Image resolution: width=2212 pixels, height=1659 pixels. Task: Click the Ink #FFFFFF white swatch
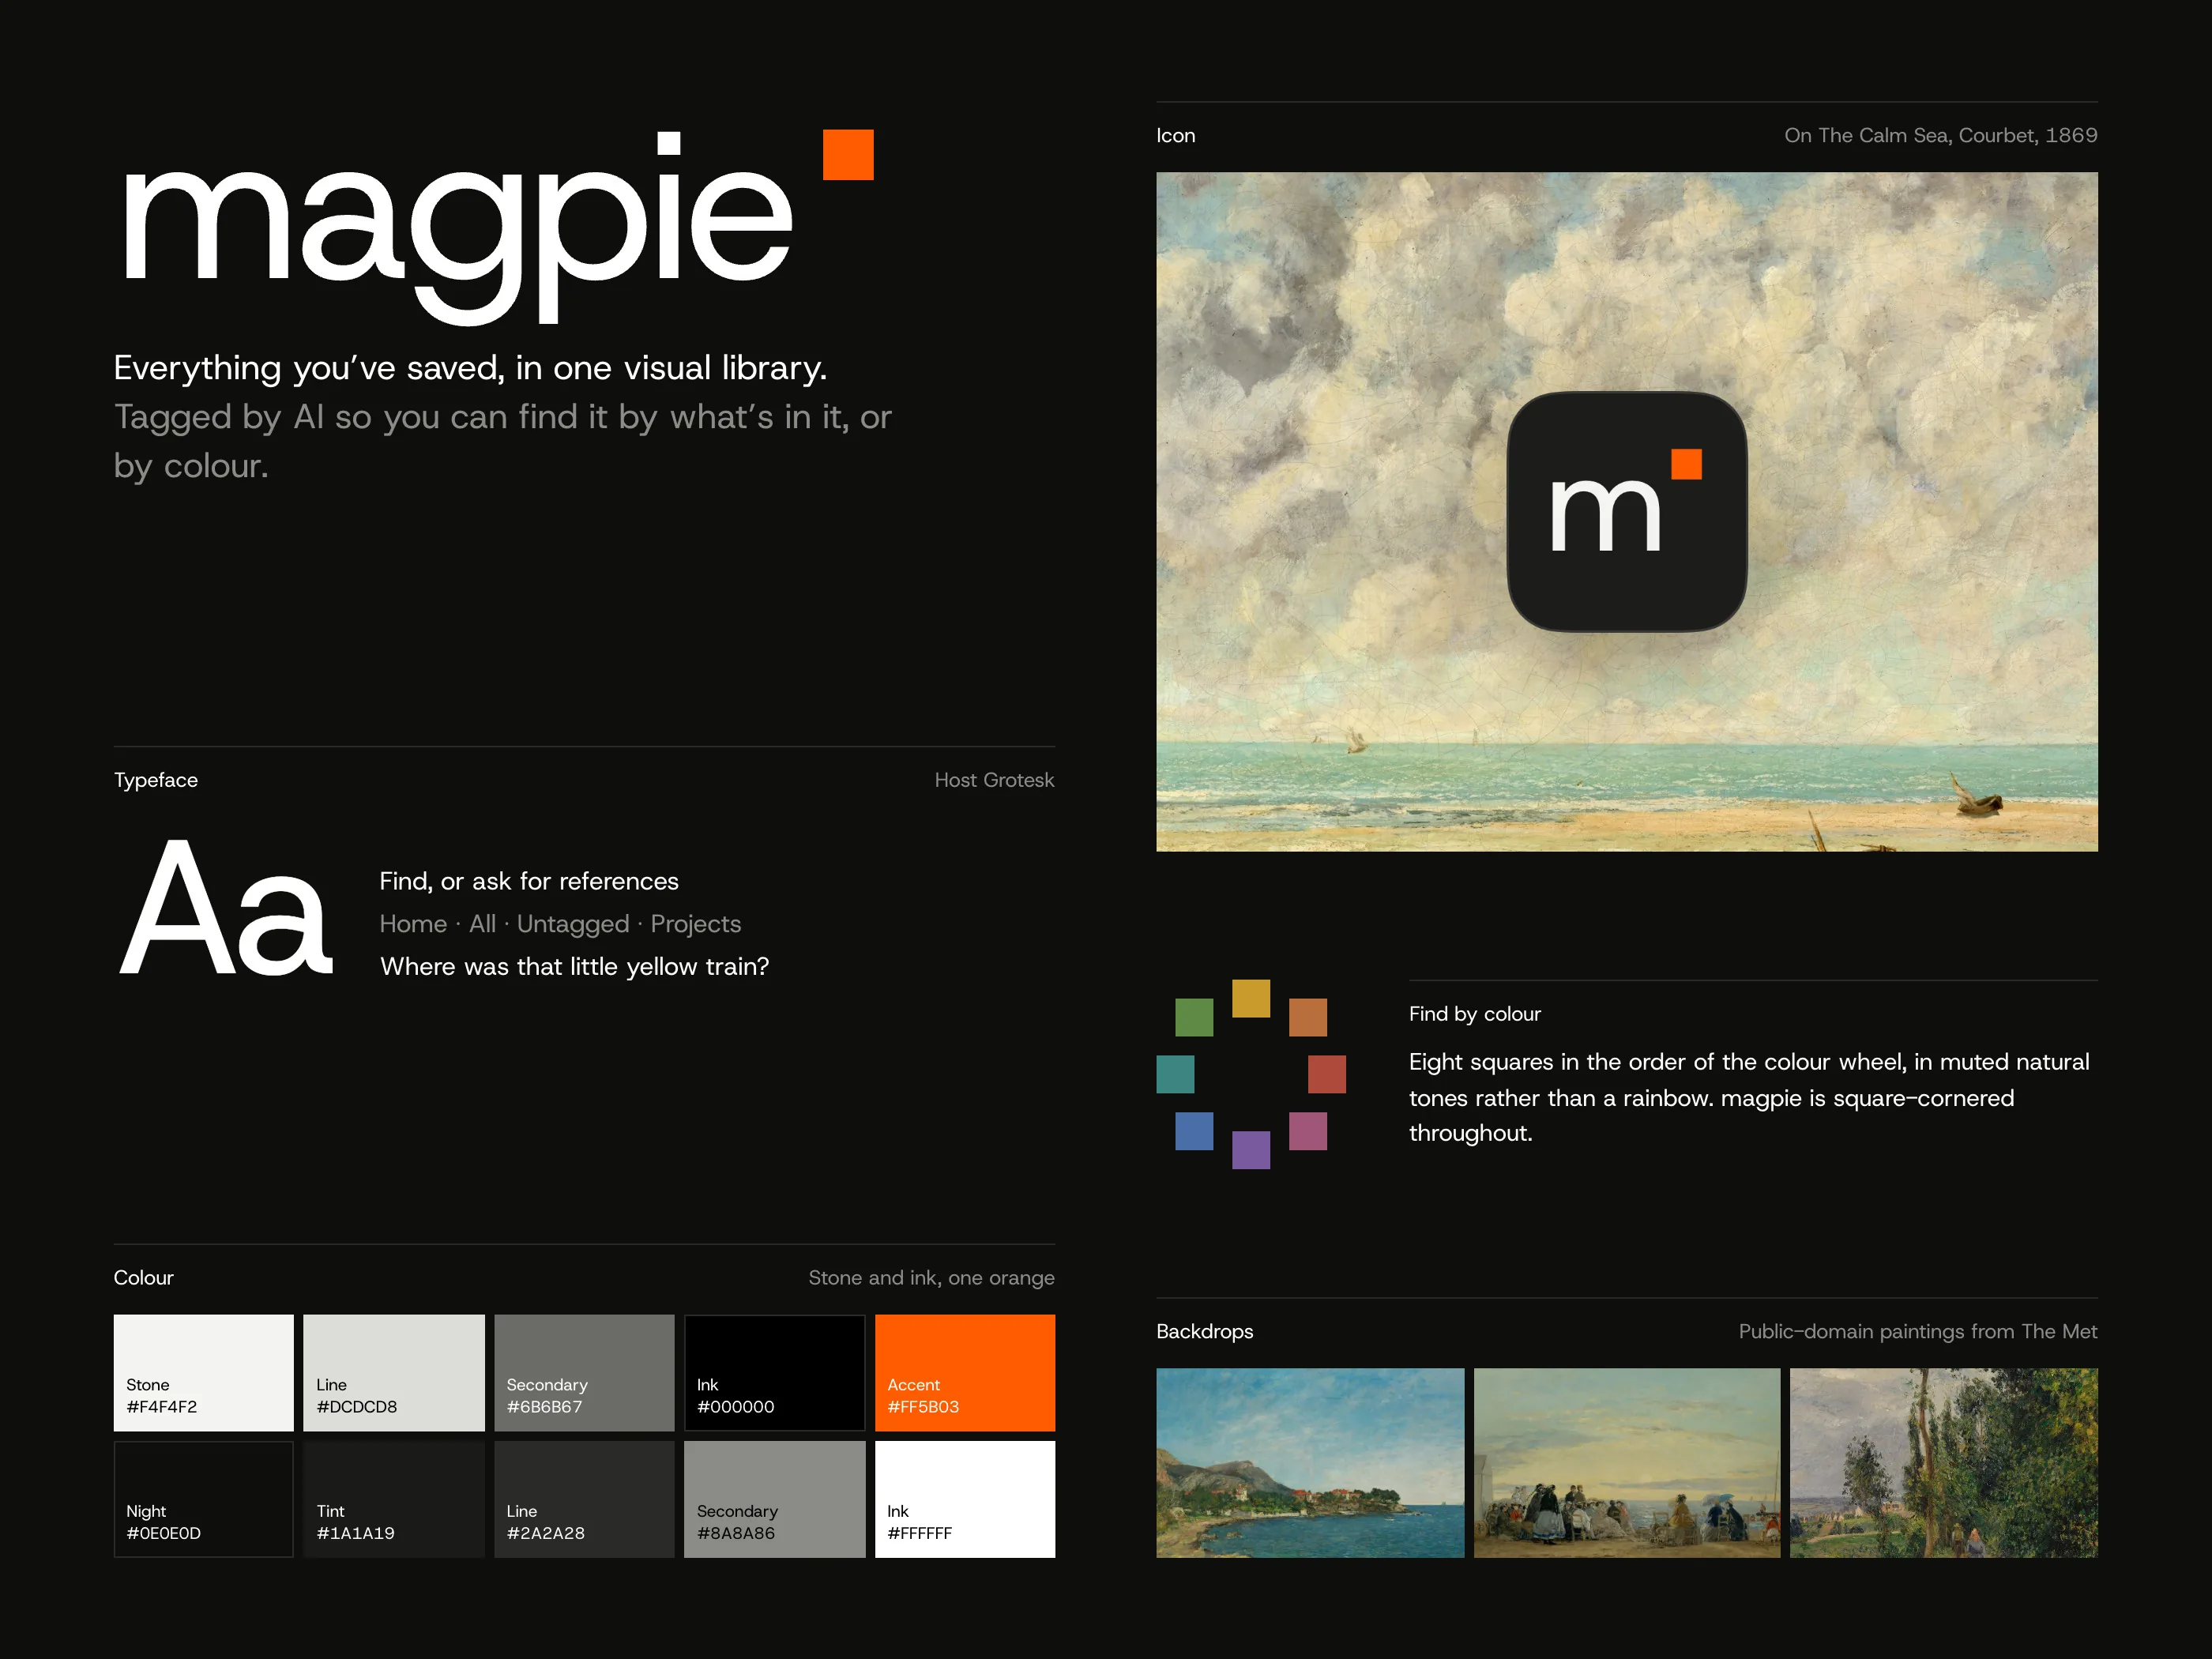(965, 1499)
